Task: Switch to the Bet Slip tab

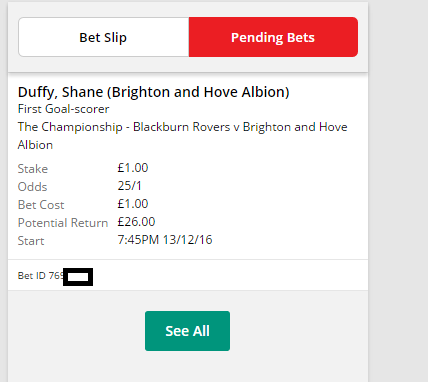Action: point(104,37)
